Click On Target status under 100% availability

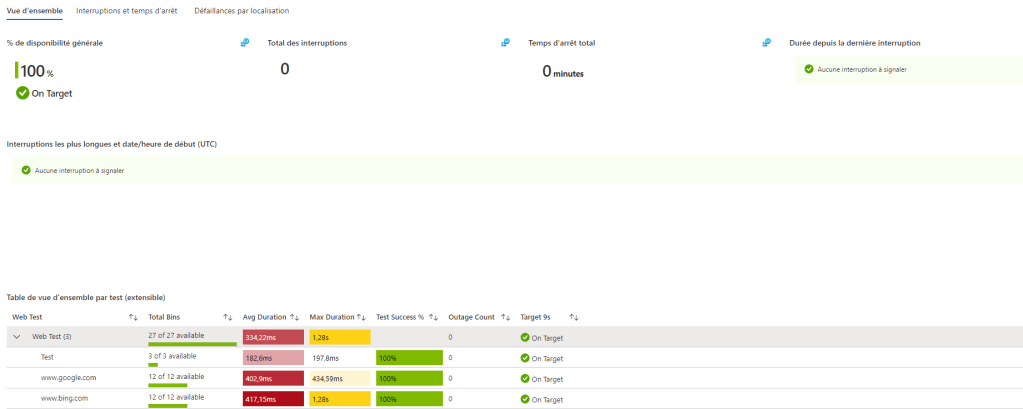45,93
